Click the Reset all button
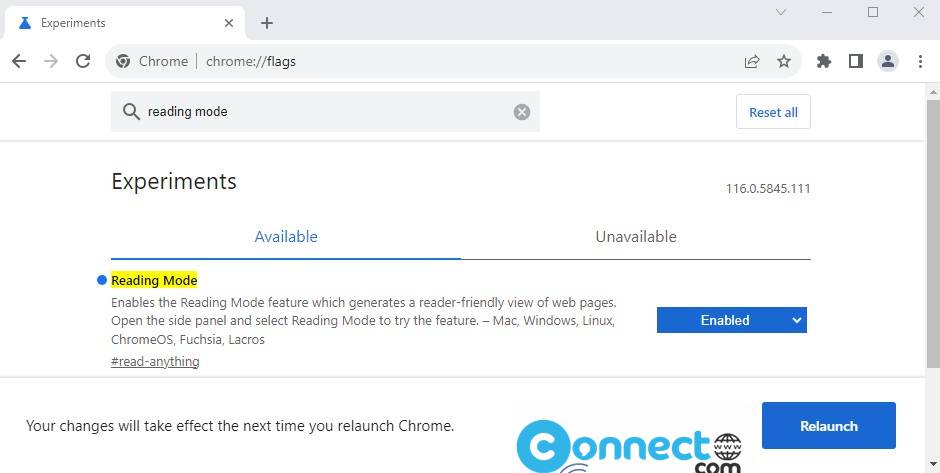Viewport: 940px width, 473px height. click(773, 112)
